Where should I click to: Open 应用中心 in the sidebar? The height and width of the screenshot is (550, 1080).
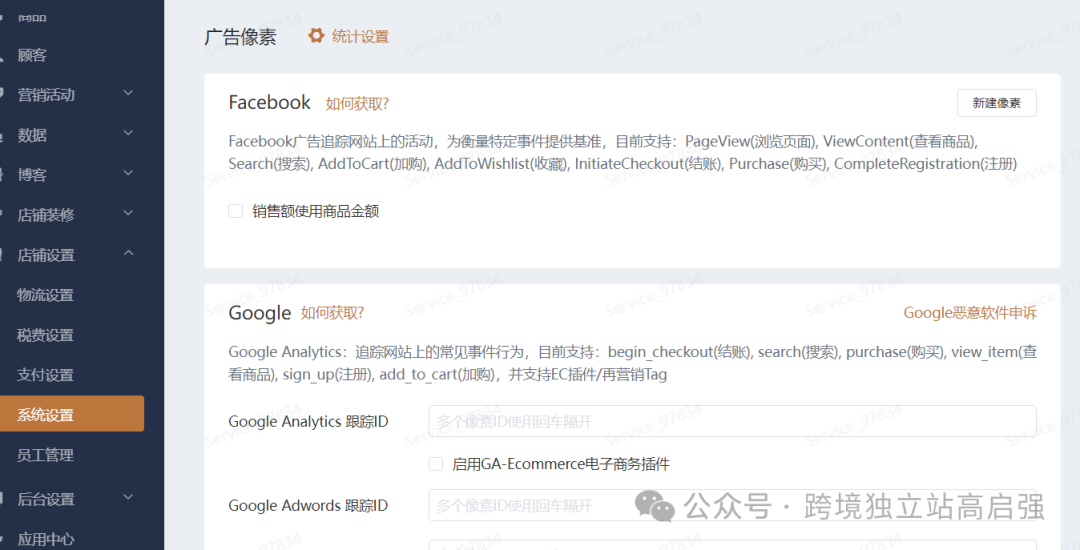(45, 539)
